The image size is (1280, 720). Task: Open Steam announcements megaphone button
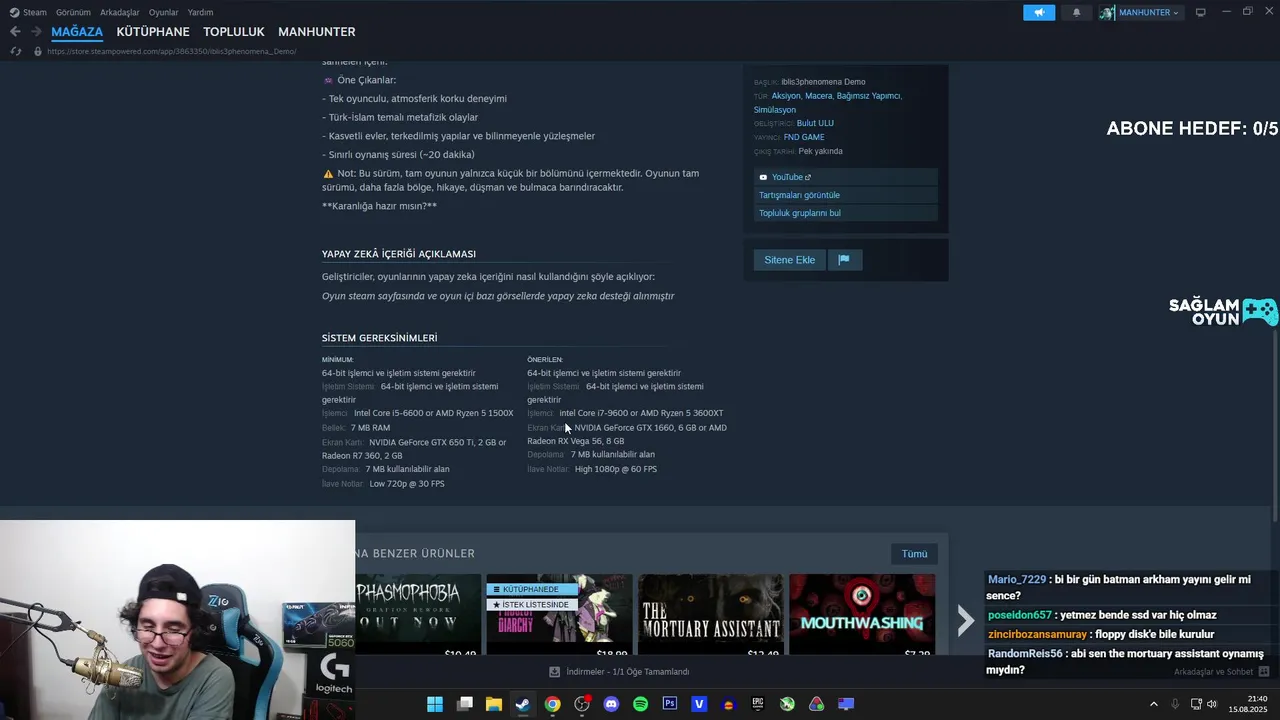[1039, 12]
